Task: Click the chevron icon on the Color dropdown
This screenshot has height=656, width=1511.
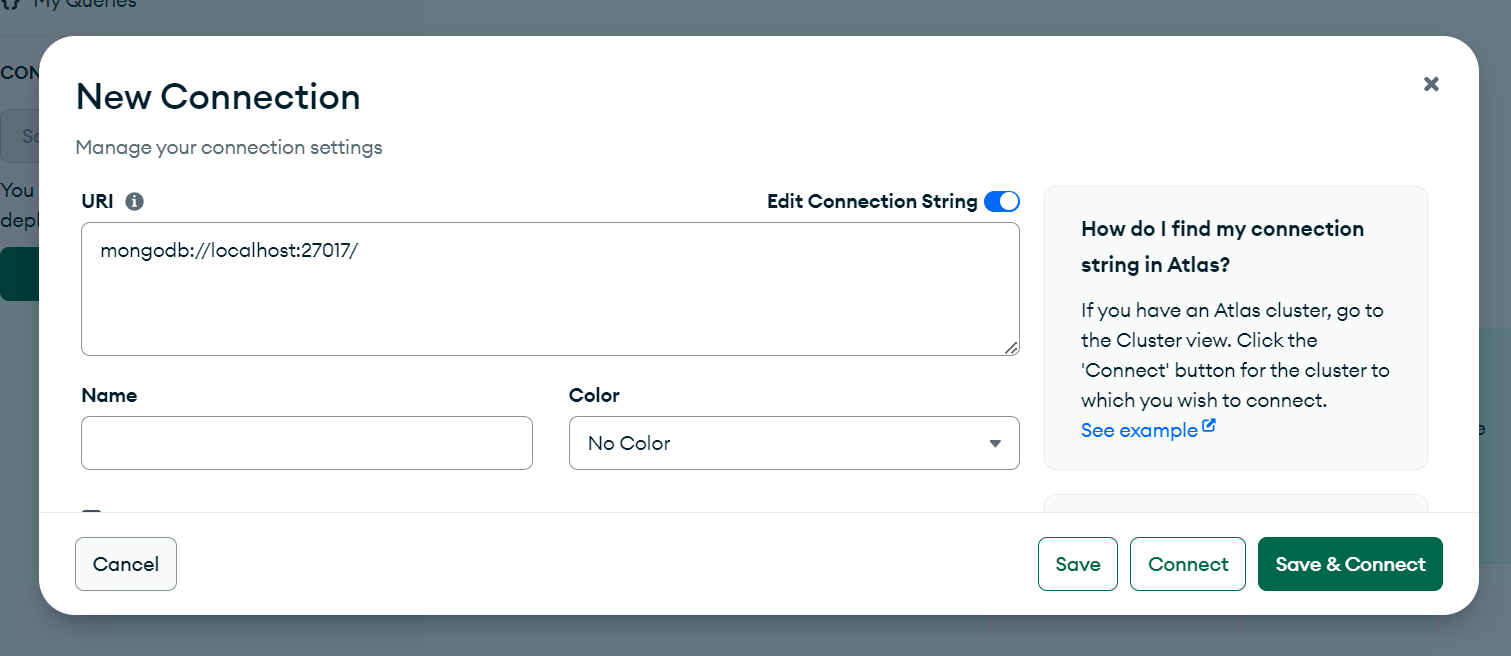Action: pos(996,442)
